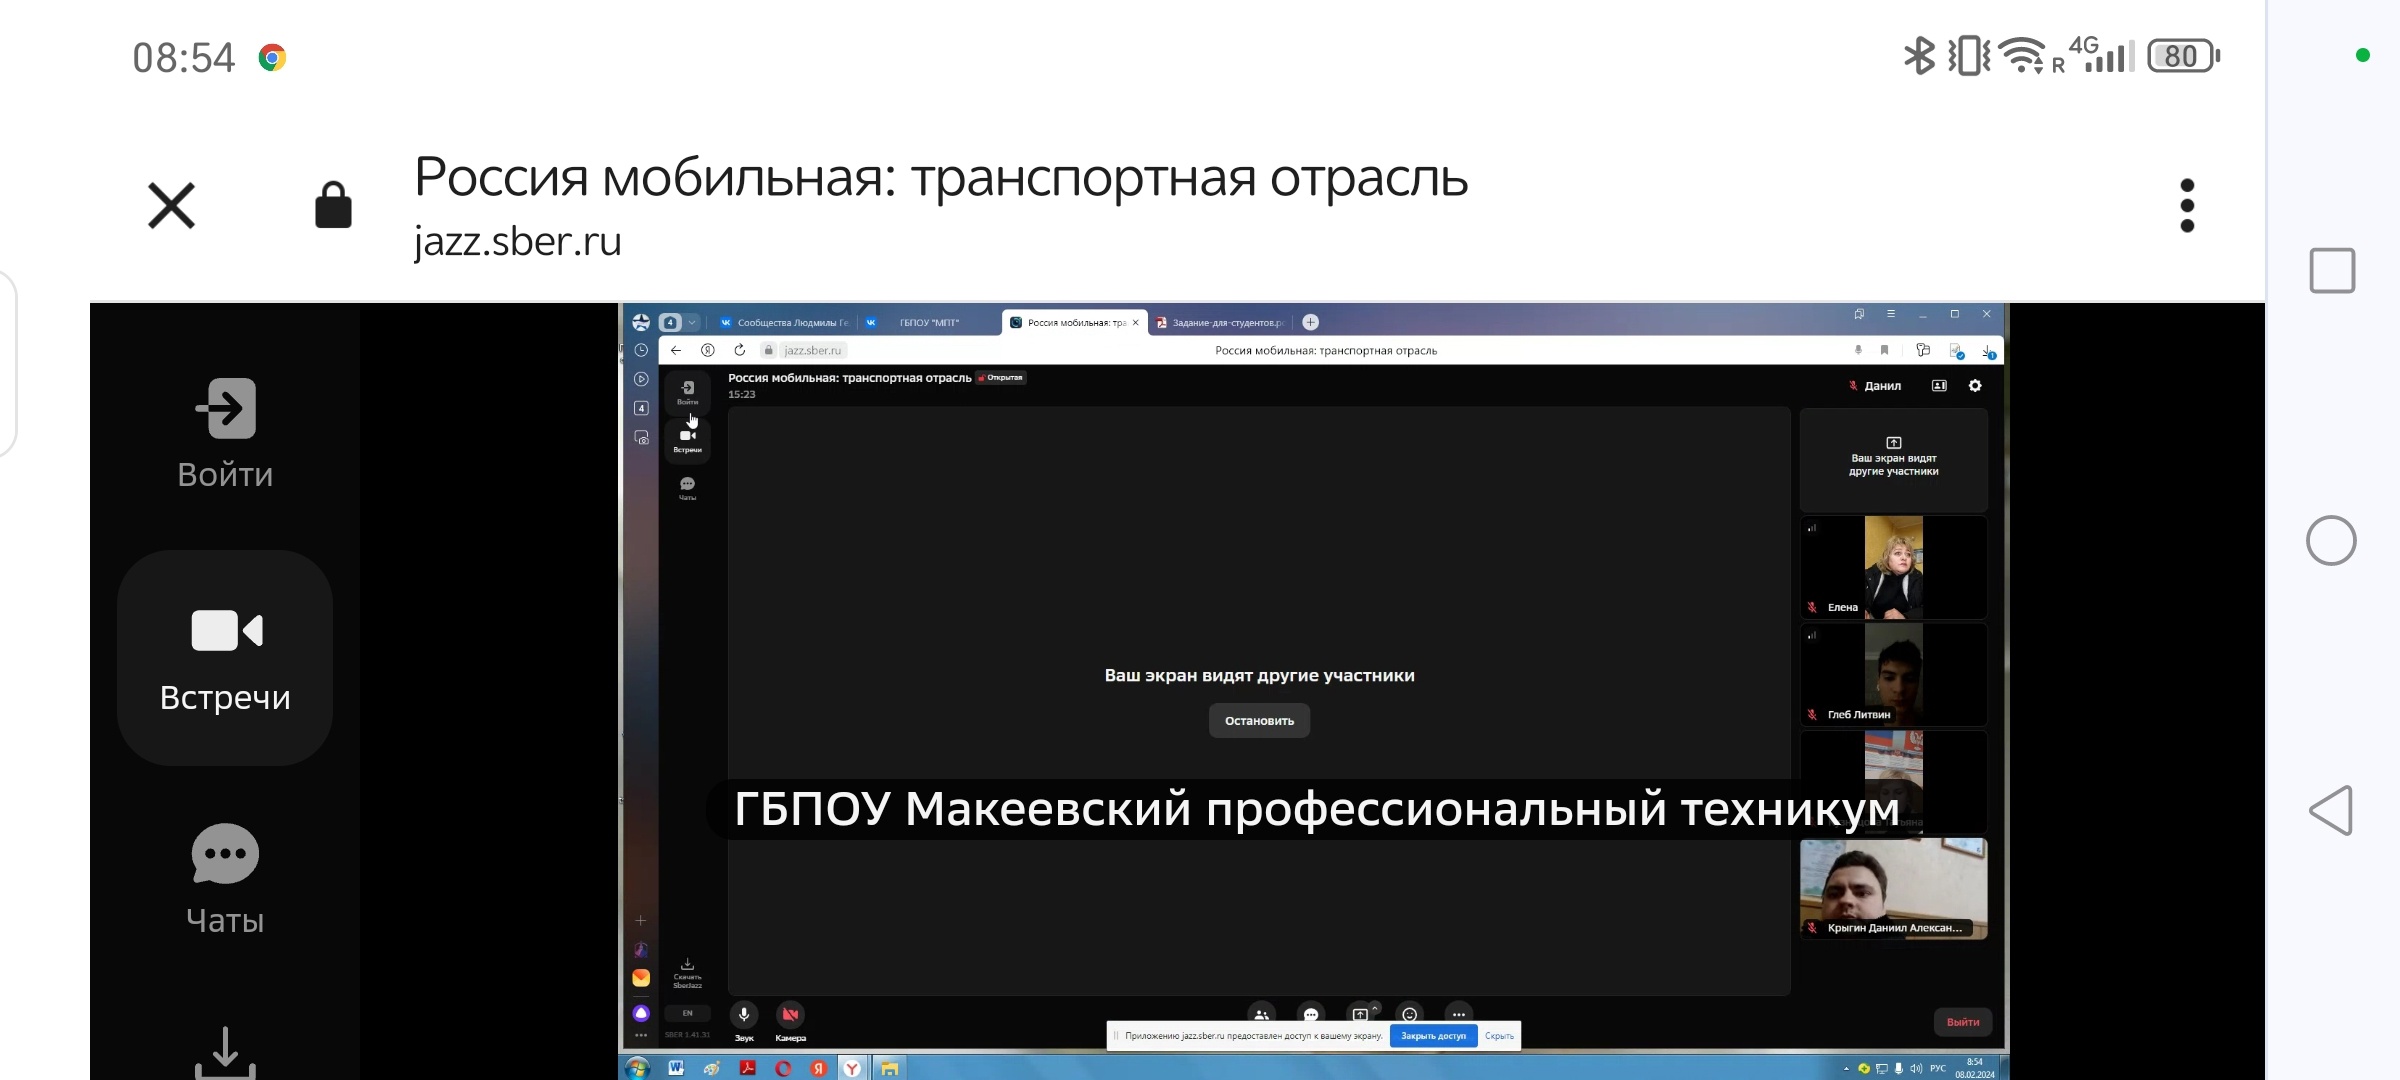This screenshot has width=2400, height=1080.
Task: Click the small Встречи icon in shared Jazz window
Action: (688, 441)
